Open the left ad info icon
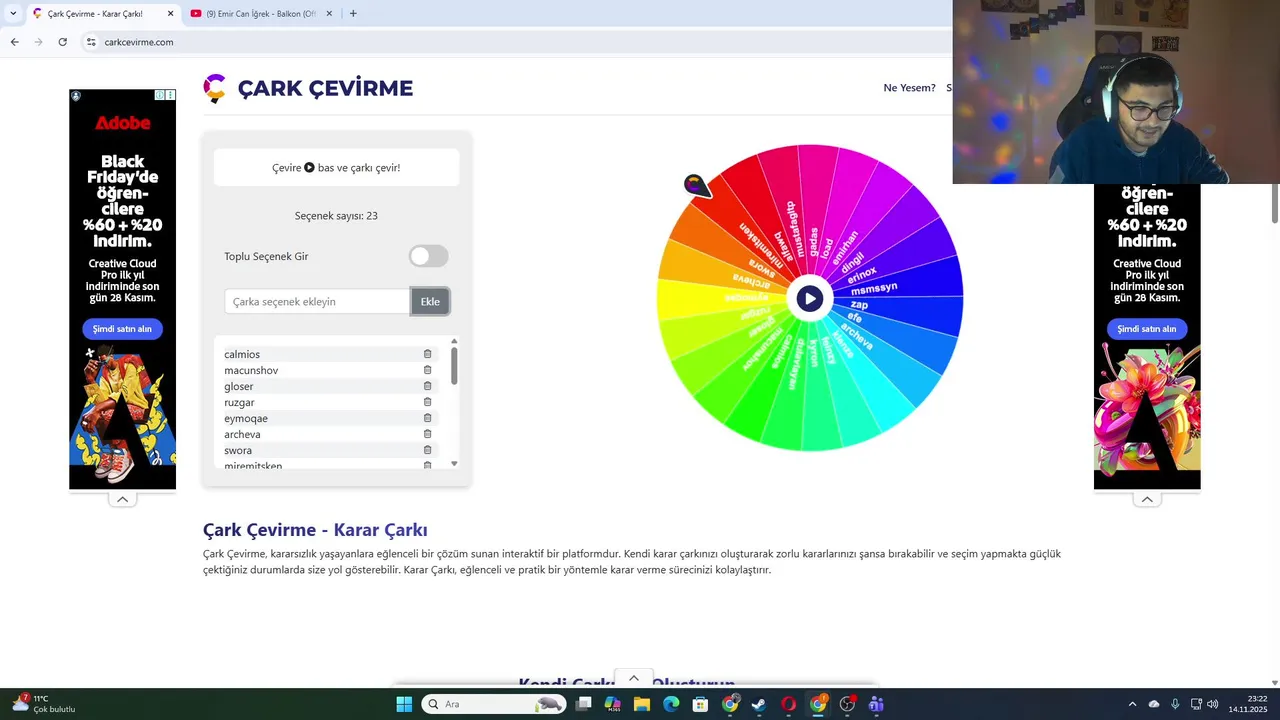This screenshot has width=1280, height=720. tap(160, 95)
